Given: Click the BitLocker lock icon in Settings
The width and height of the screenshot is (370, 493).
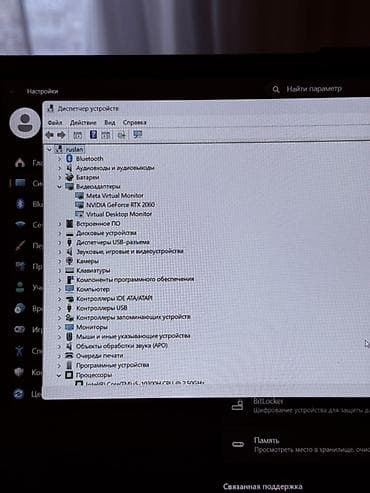Looking at the screenshot, I should [x=237, y=406].
